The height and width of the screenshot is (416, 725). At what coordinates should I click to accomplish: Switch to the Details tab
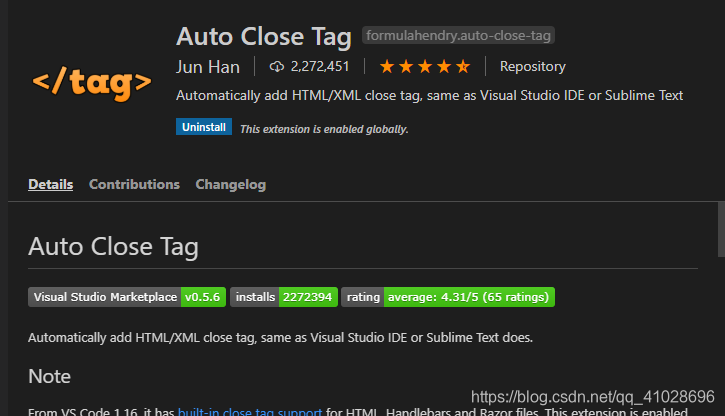point(50,184)
